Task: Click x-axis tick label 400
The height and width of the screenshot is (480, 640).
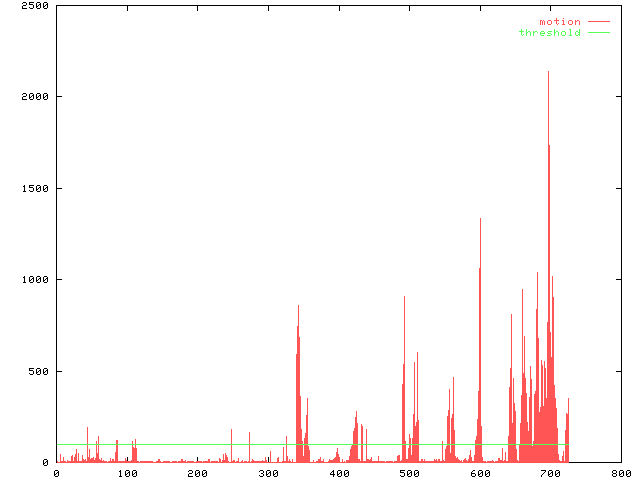Action: [x=338, y=473]
